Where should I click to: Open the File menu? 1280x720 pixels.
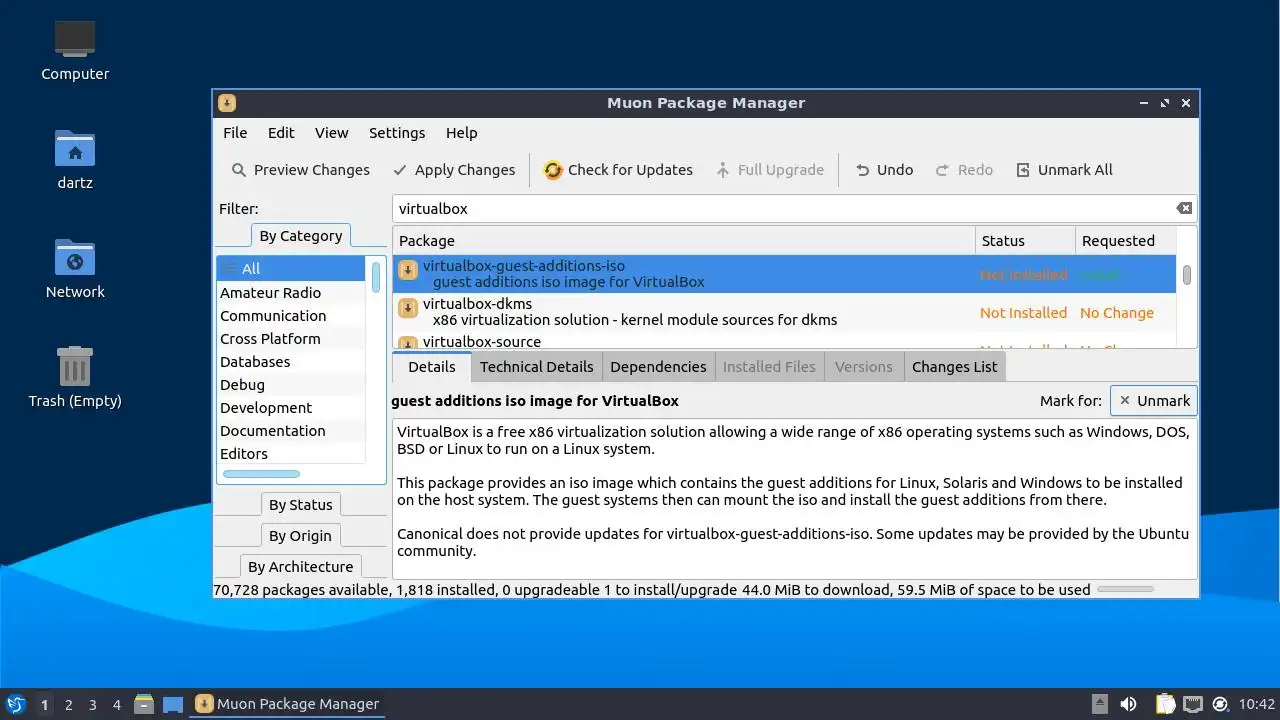click(235, 133)
